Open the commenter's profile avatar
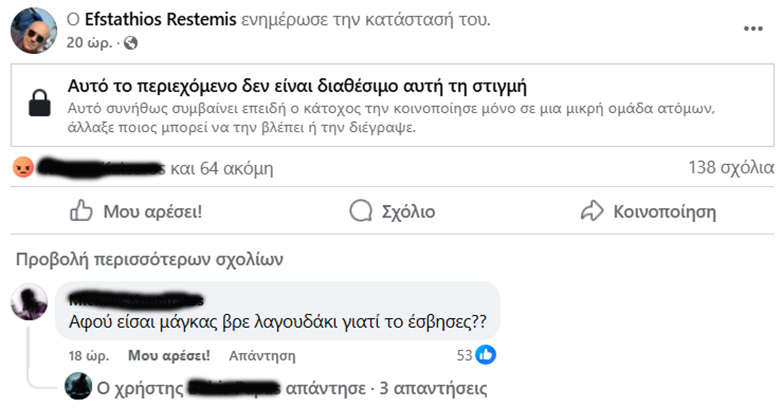The image size is (782, 408). coord(29,299)
